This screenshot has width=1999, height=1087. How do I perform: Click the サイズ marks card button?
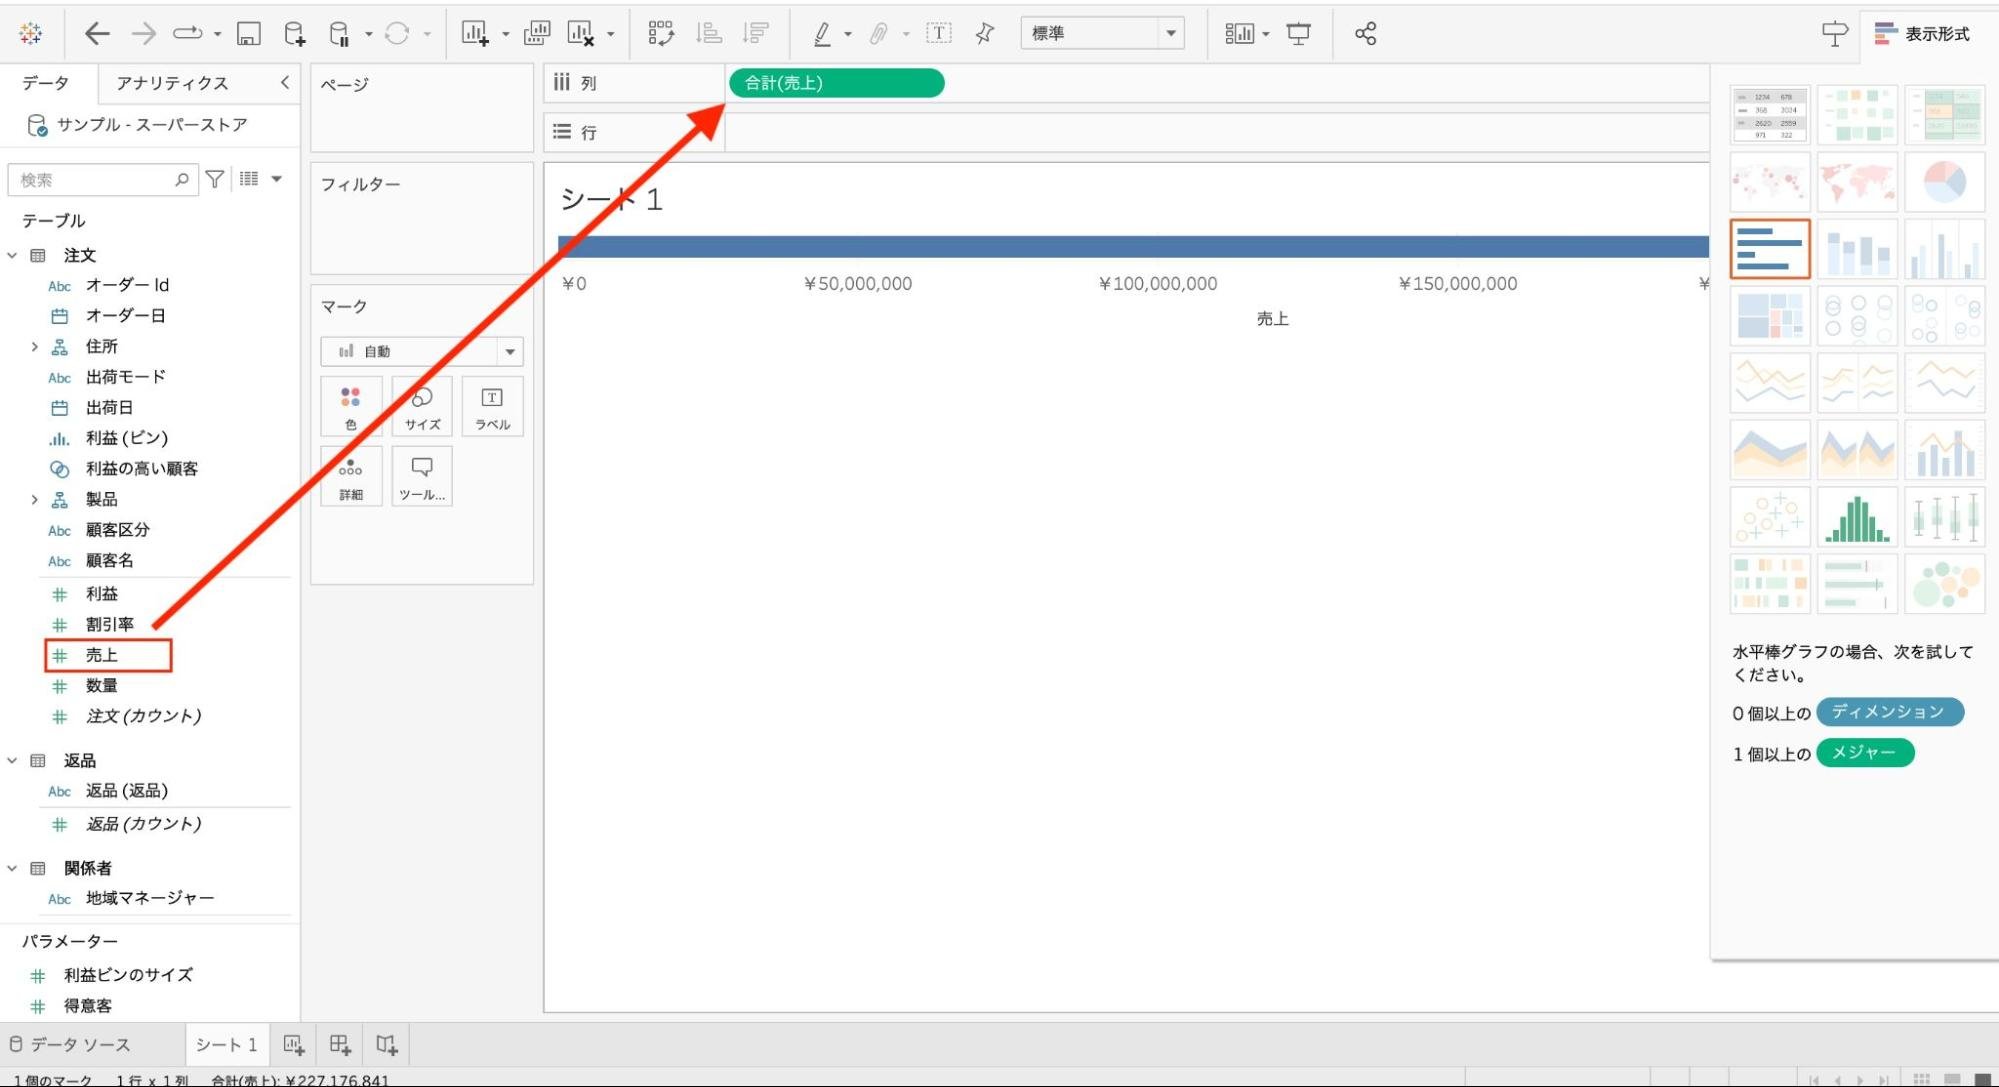[422, 407]
